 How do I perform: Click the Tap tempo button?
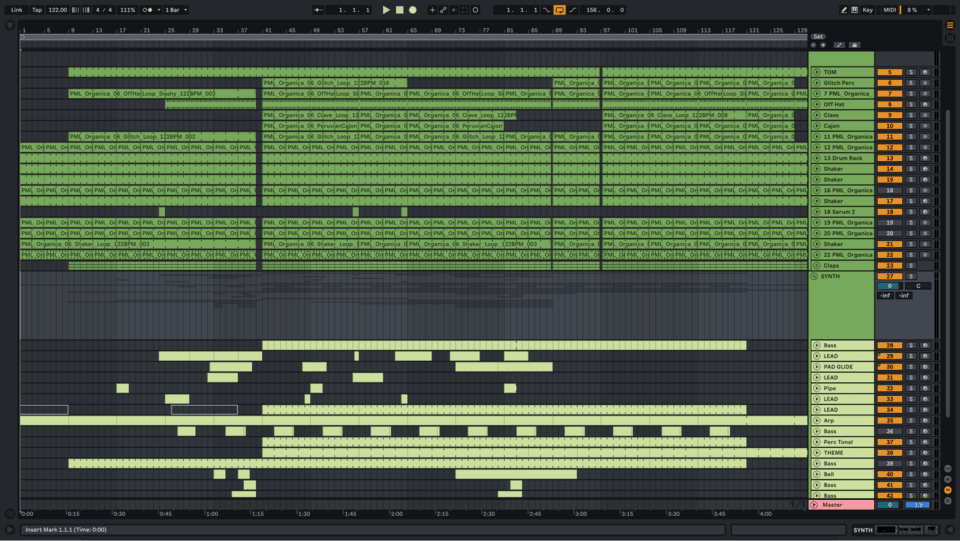[37, 10]
